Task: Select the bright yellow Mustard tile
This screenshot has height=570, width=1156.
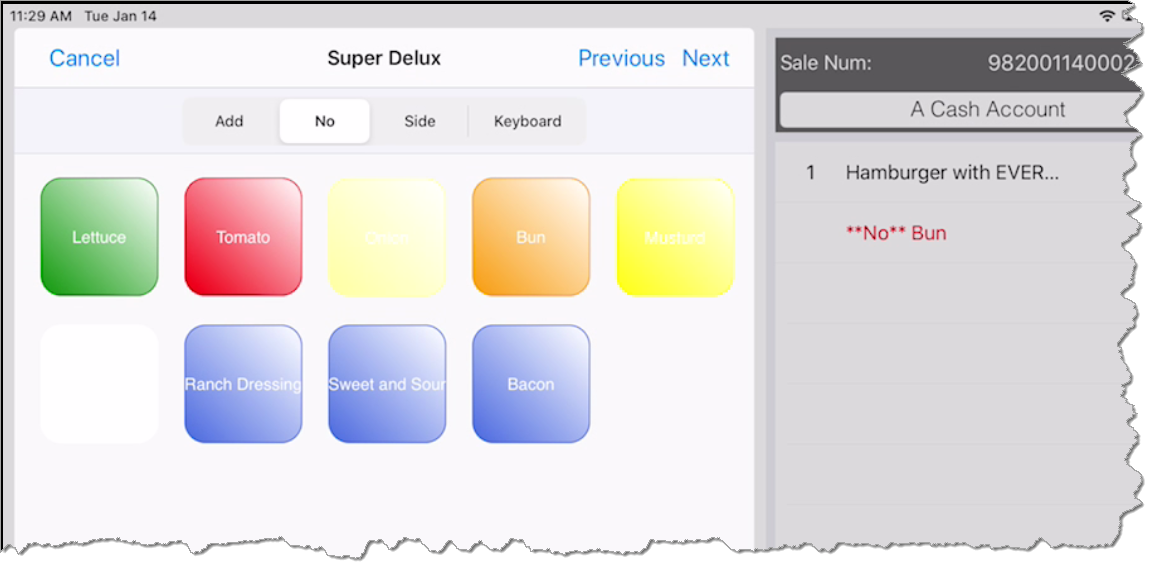Action: coord(675,237)
